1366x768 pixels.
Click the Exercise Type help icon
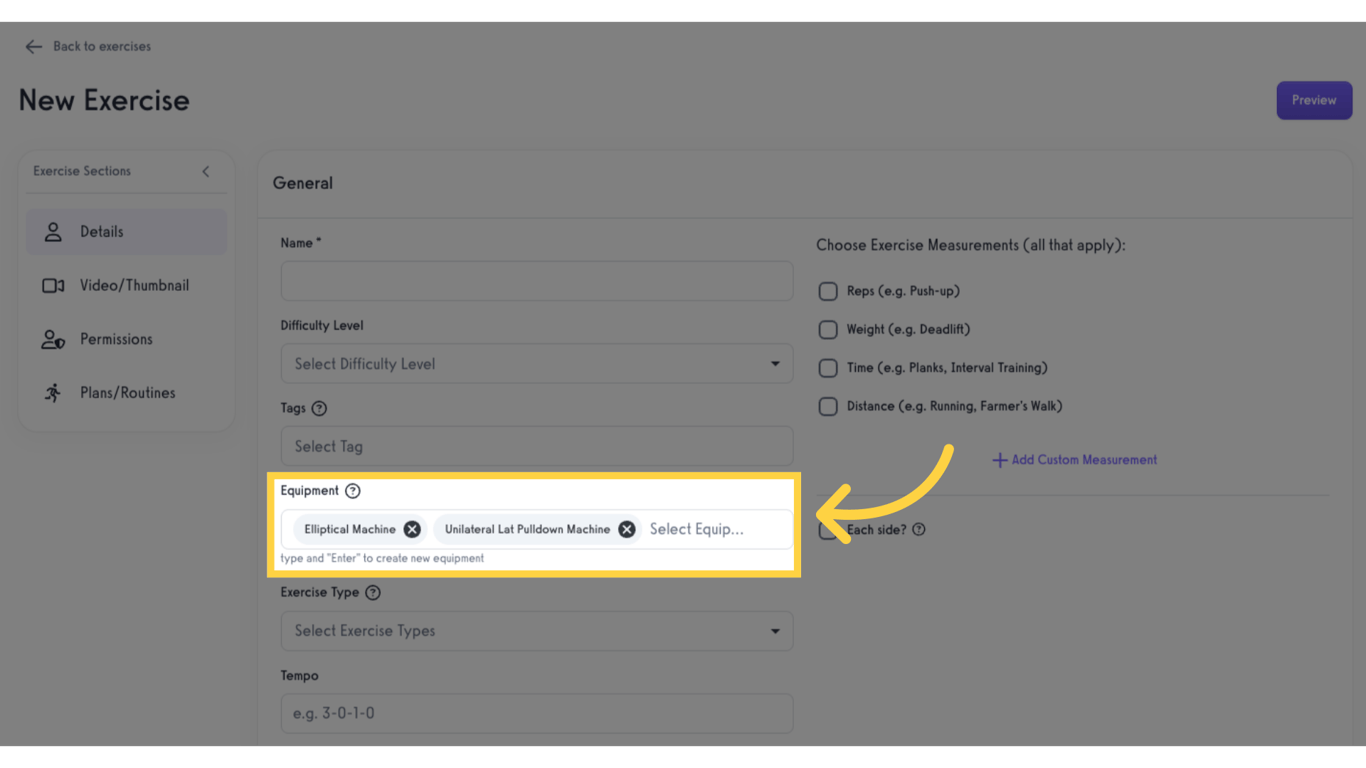[x=373, y=592]
